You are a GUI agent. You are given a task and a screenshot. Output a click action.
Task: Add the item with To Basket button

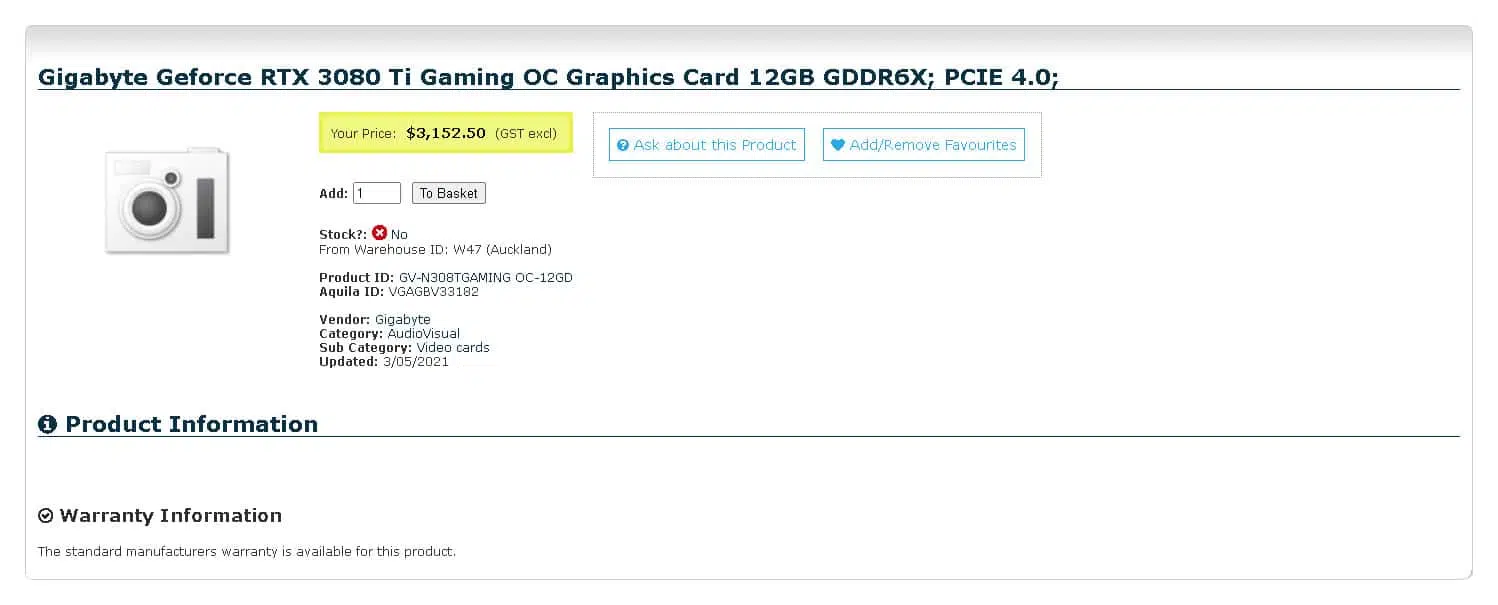449,193
